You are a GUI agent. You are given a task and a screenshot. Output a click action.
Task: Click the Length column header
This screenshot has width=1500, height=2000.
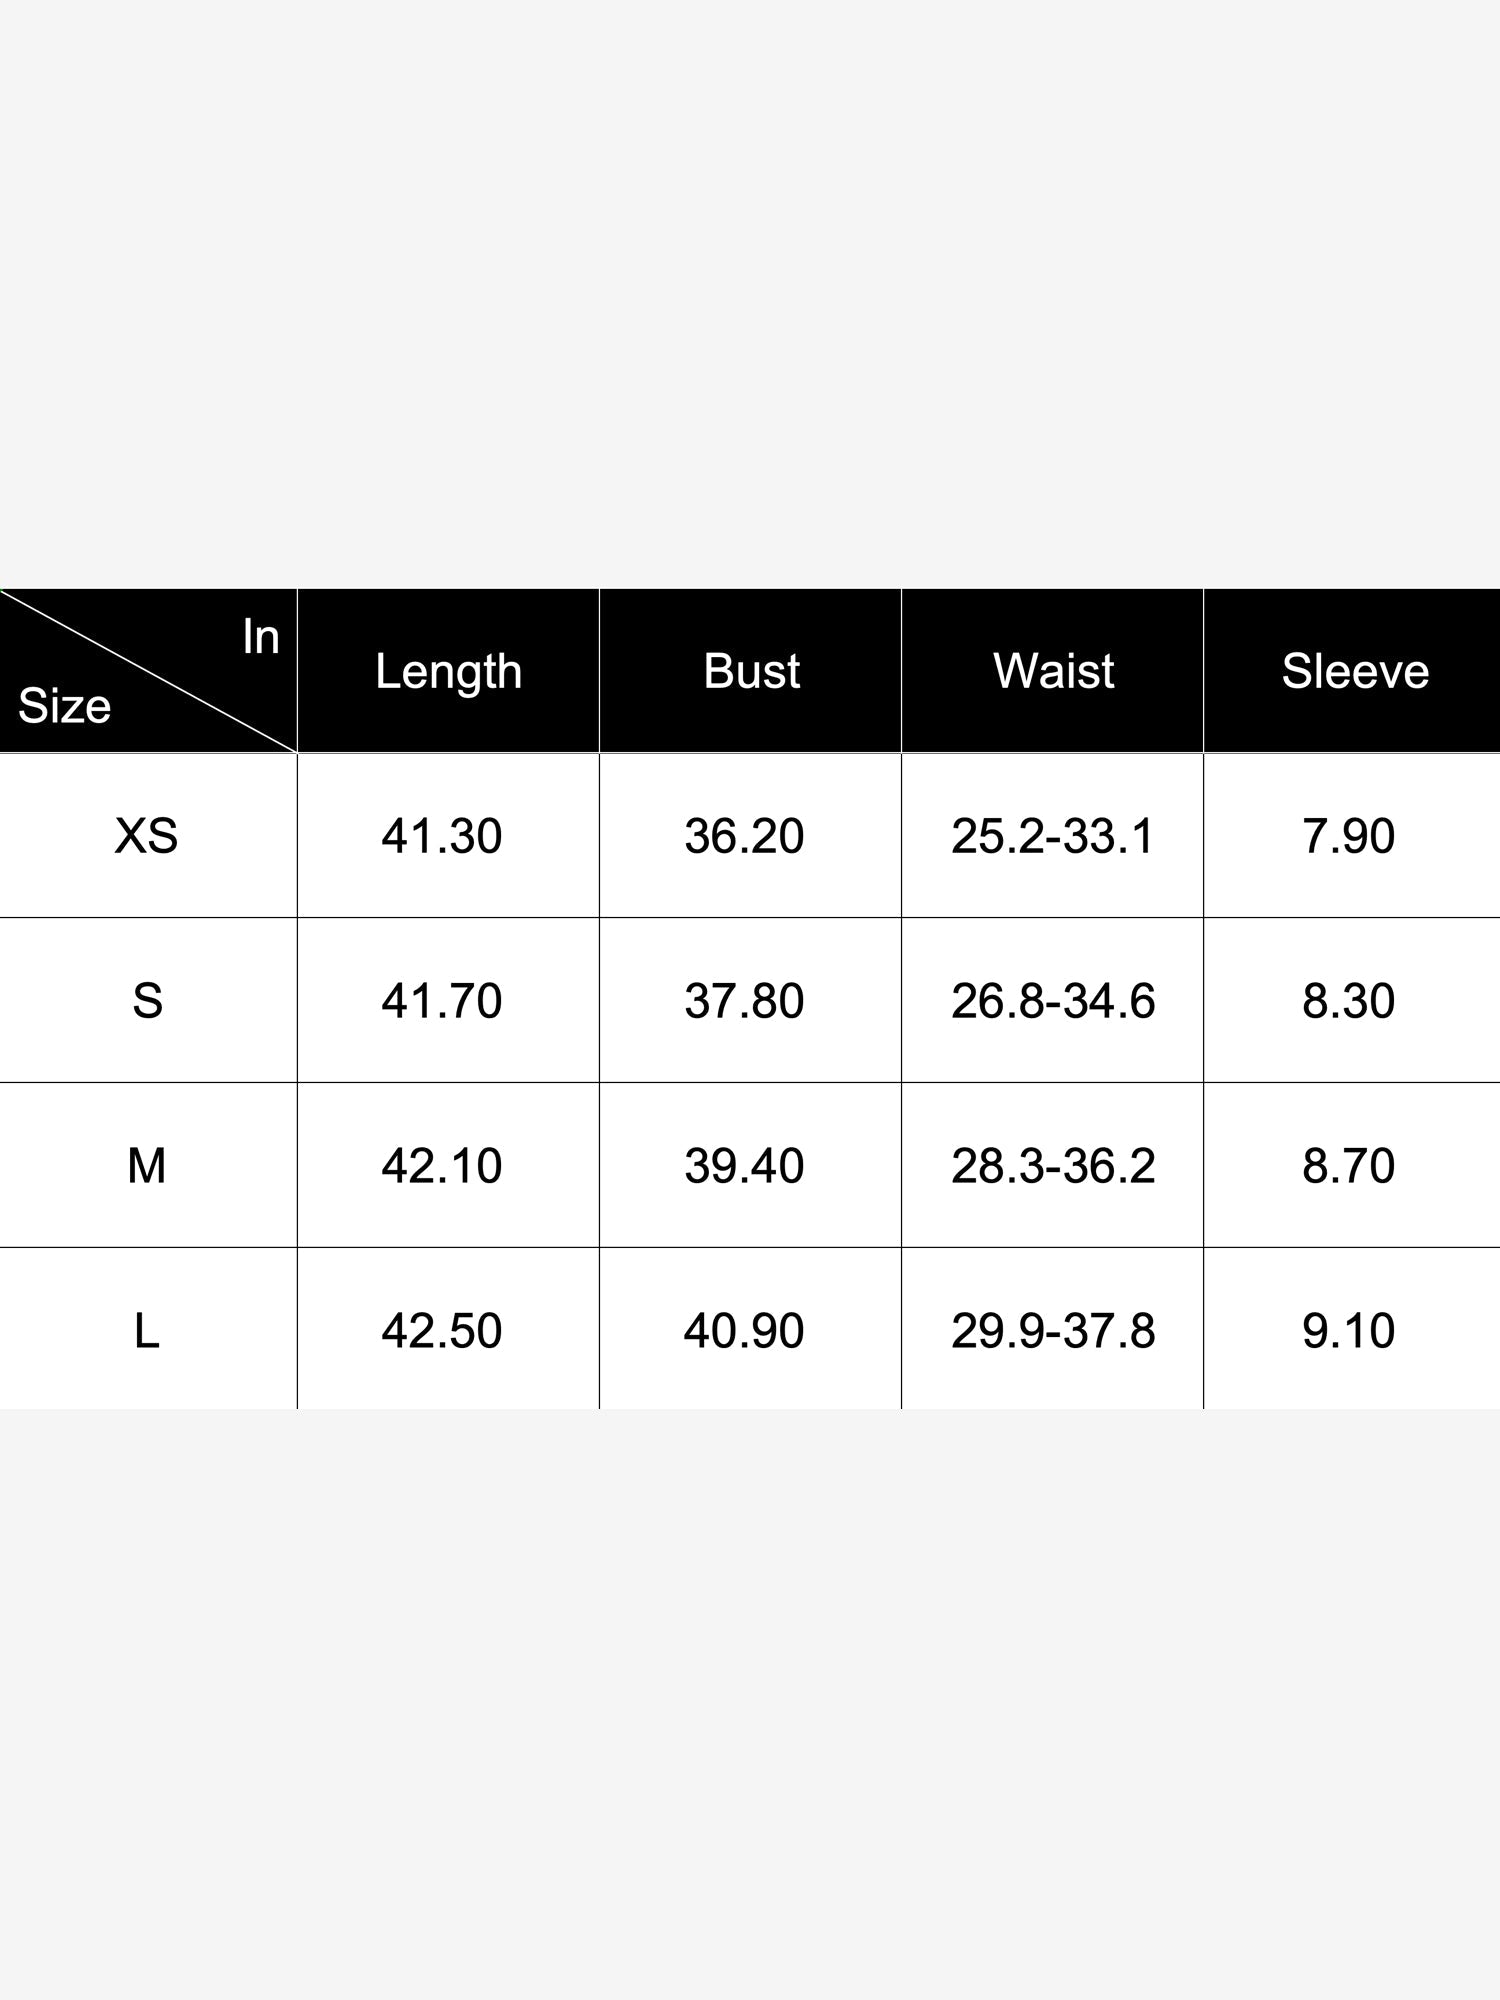[448, 672]
